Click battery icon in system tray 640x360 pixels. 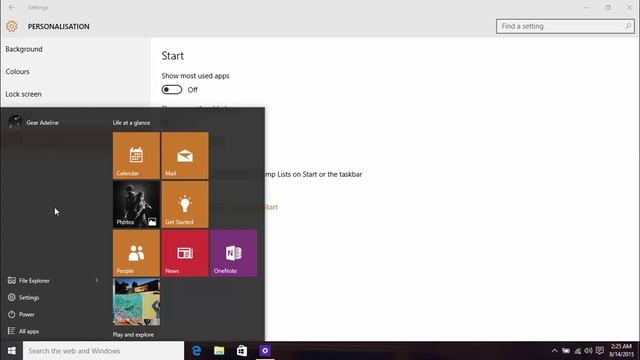[x=566, y=351]
